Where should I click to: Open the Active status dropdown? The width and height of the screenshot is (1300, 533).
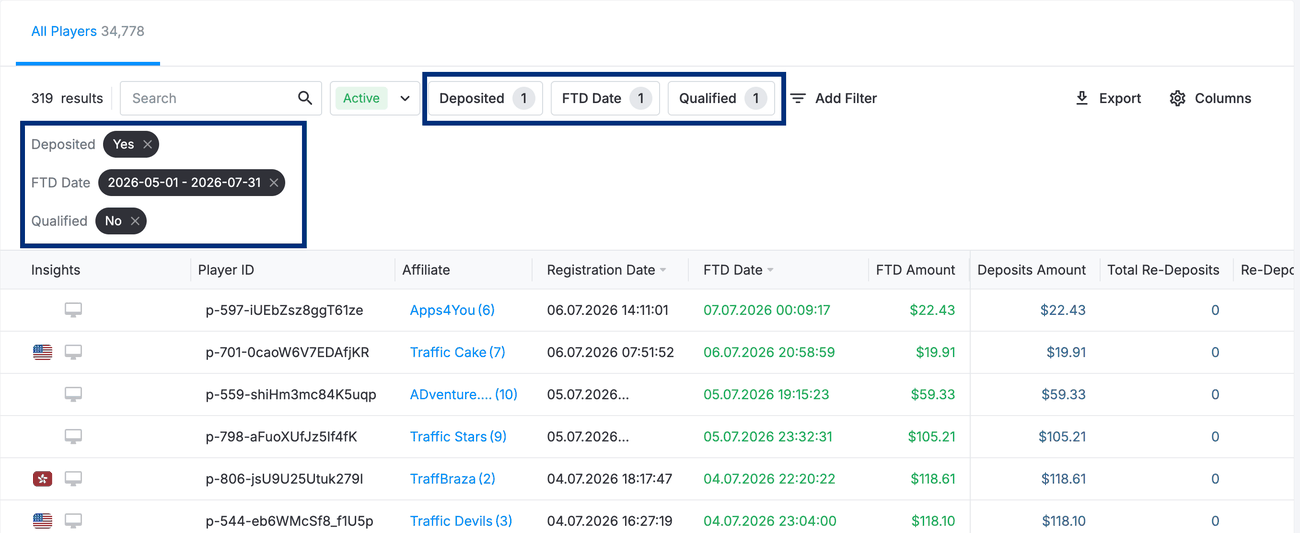pos(375,98)
